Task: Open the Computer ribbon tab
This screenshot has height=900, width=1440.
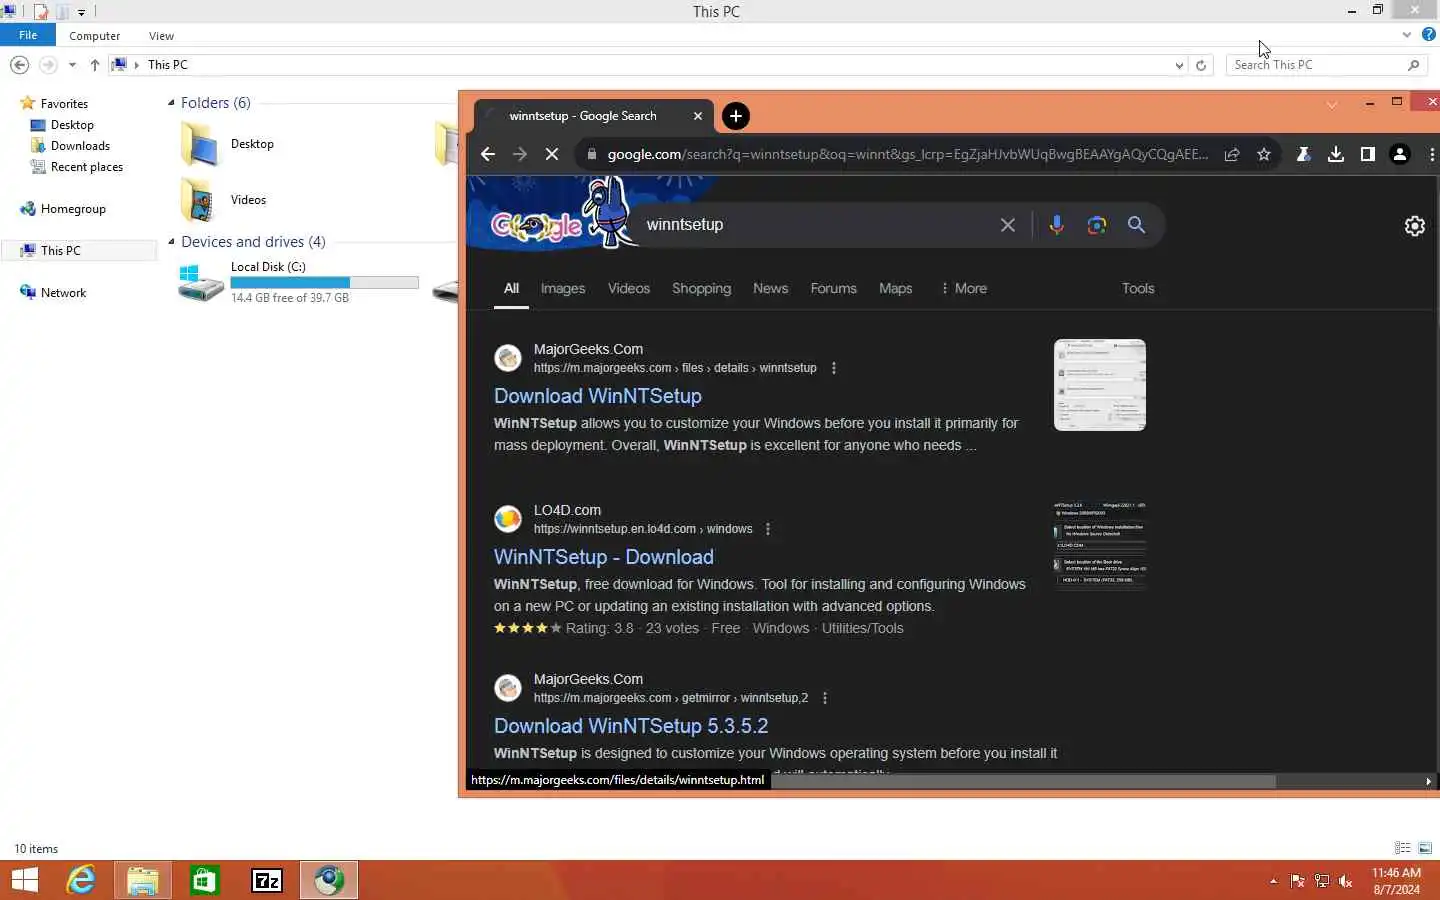Action: pos(95,36)
